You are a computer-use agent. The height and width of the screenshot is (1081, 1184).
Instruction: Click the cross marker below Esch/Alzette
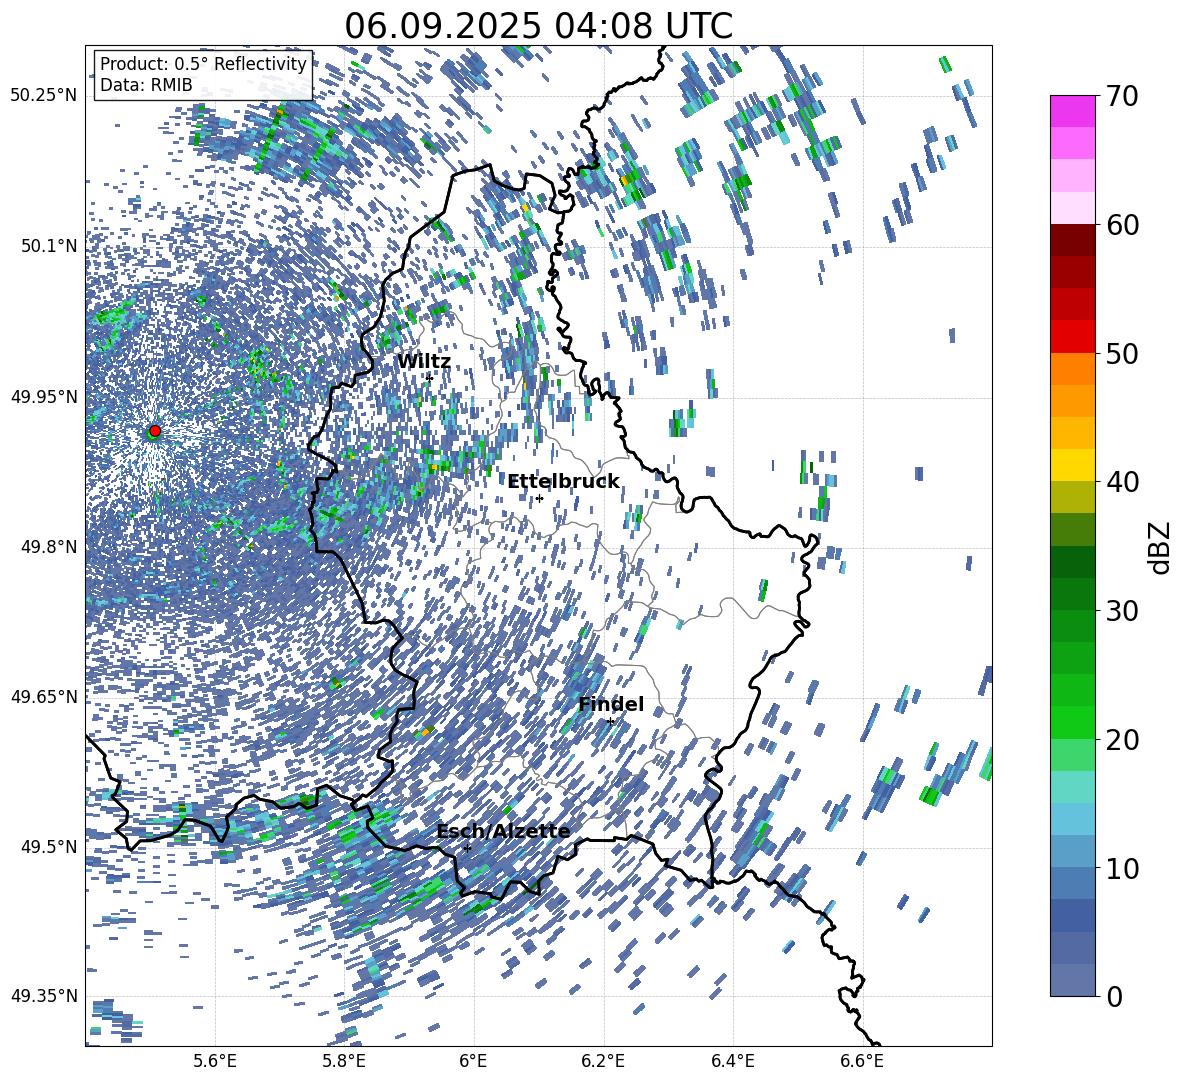click(x=467, y=848)
